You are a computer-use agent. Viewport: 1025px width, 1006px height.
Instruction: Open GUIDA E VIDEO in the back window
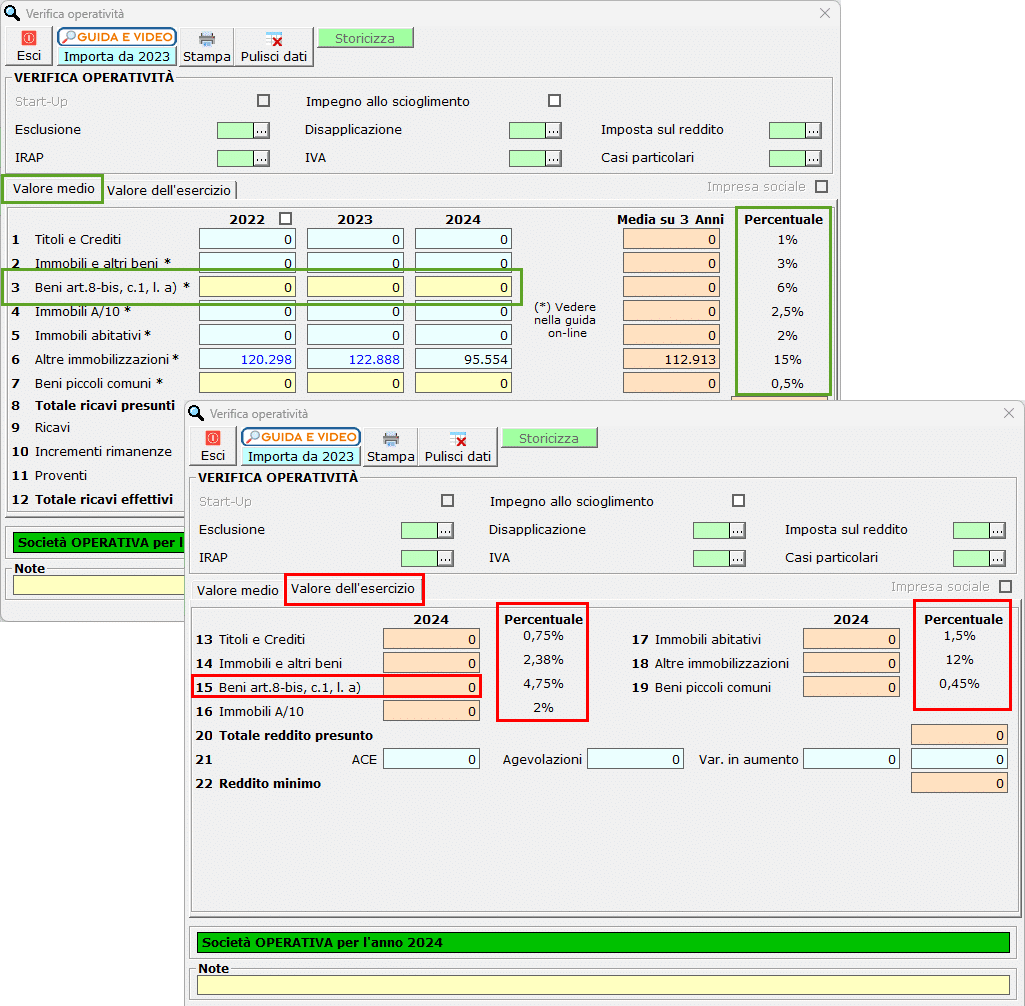(x=117, y=37)
